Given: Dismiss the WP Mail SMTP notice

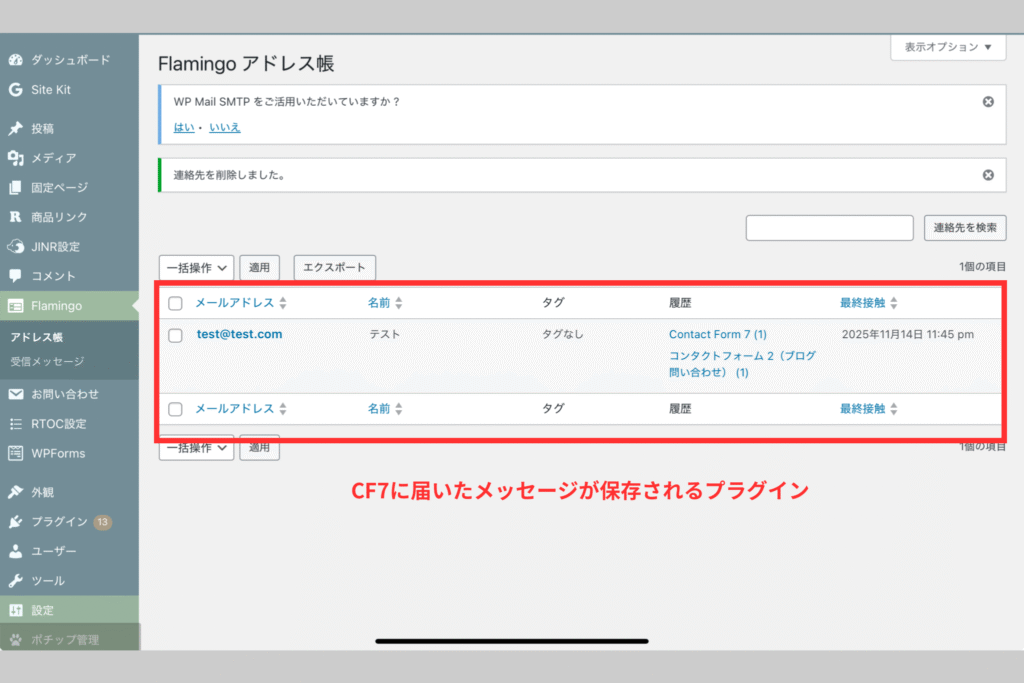Looking at the screenshot, I should point(988,102).
